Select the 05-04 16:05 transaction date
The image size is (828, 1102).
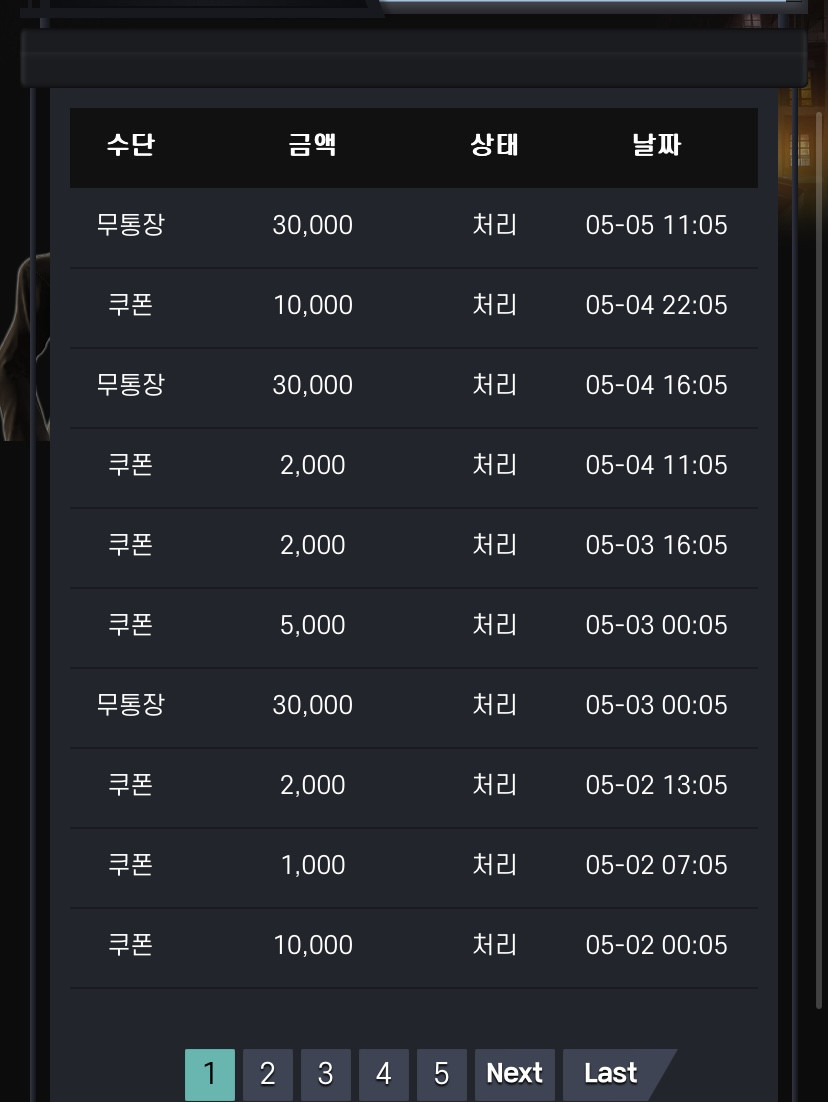[656, 385]
